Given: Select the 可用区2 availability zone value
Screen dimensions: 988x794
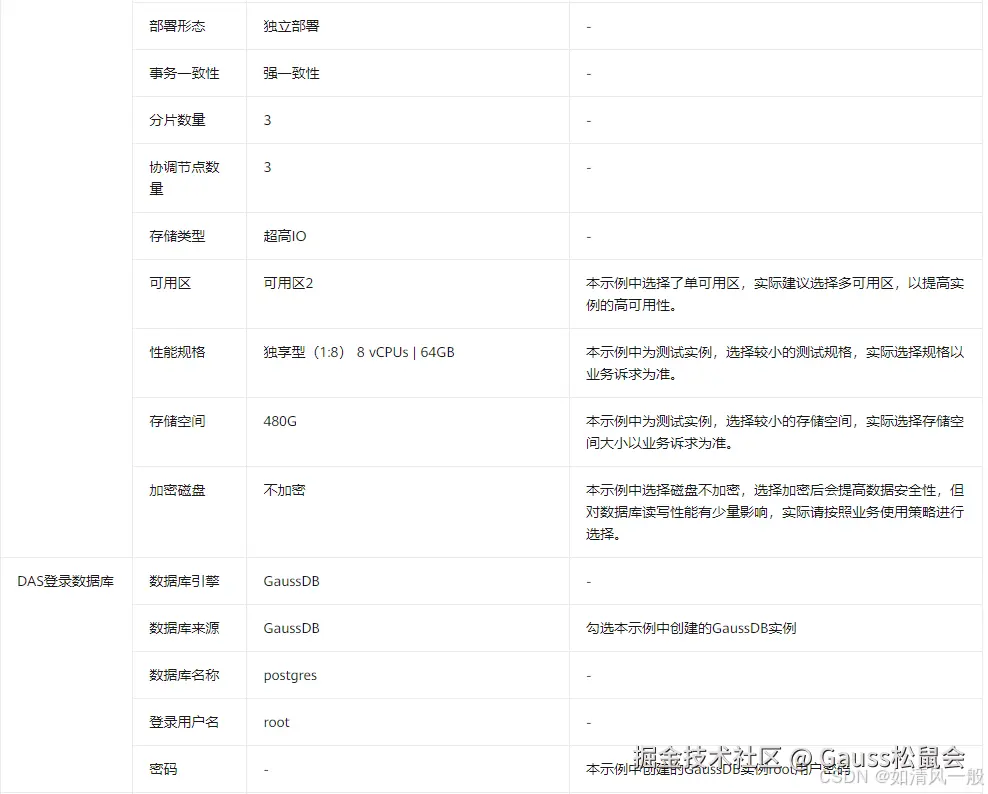Looking at the screenshot, I should click(x=287, y=283).
